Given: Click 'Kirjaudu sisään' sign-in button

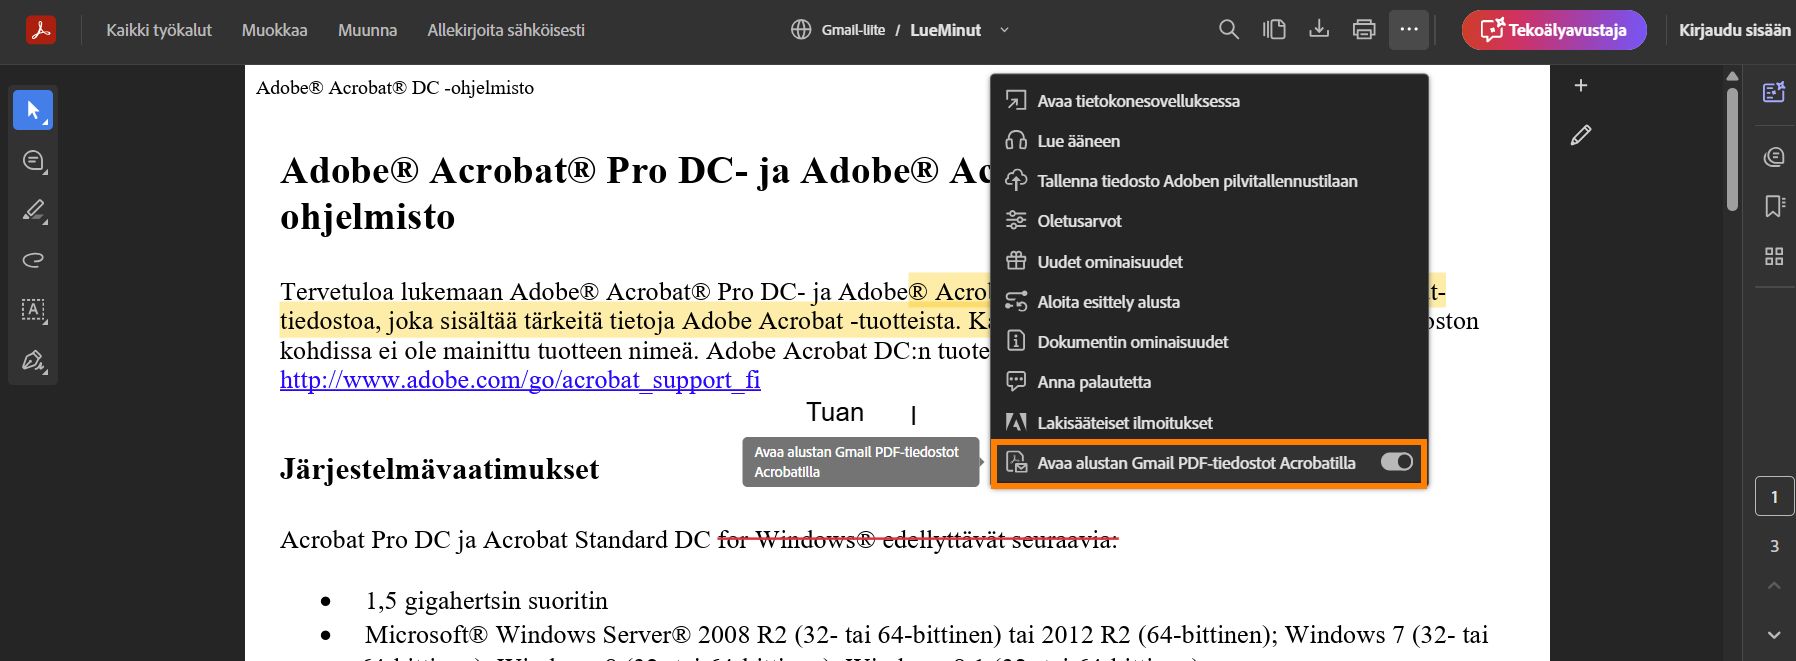Looking at the screenshot, I should point(1734,30).
